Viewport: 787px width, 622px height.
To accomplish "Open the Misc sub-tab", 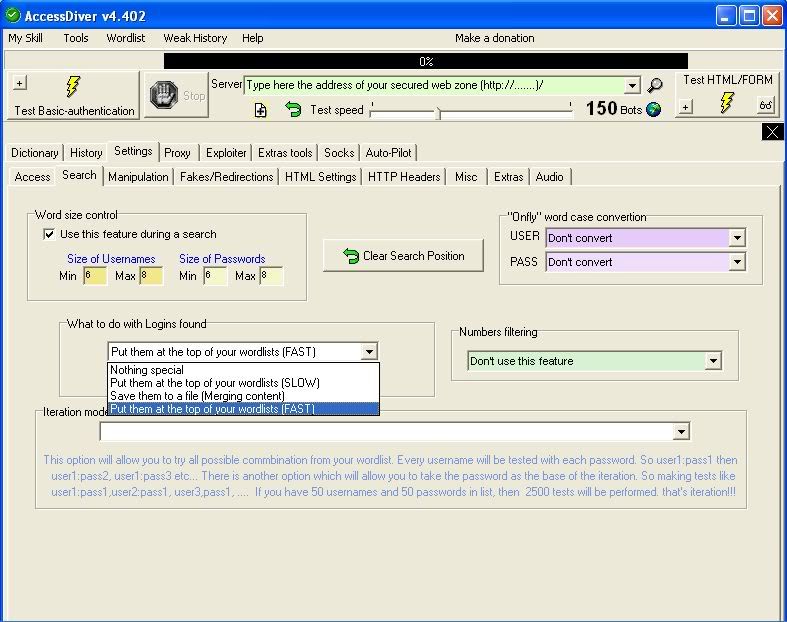I will click(x=466, y=177).
